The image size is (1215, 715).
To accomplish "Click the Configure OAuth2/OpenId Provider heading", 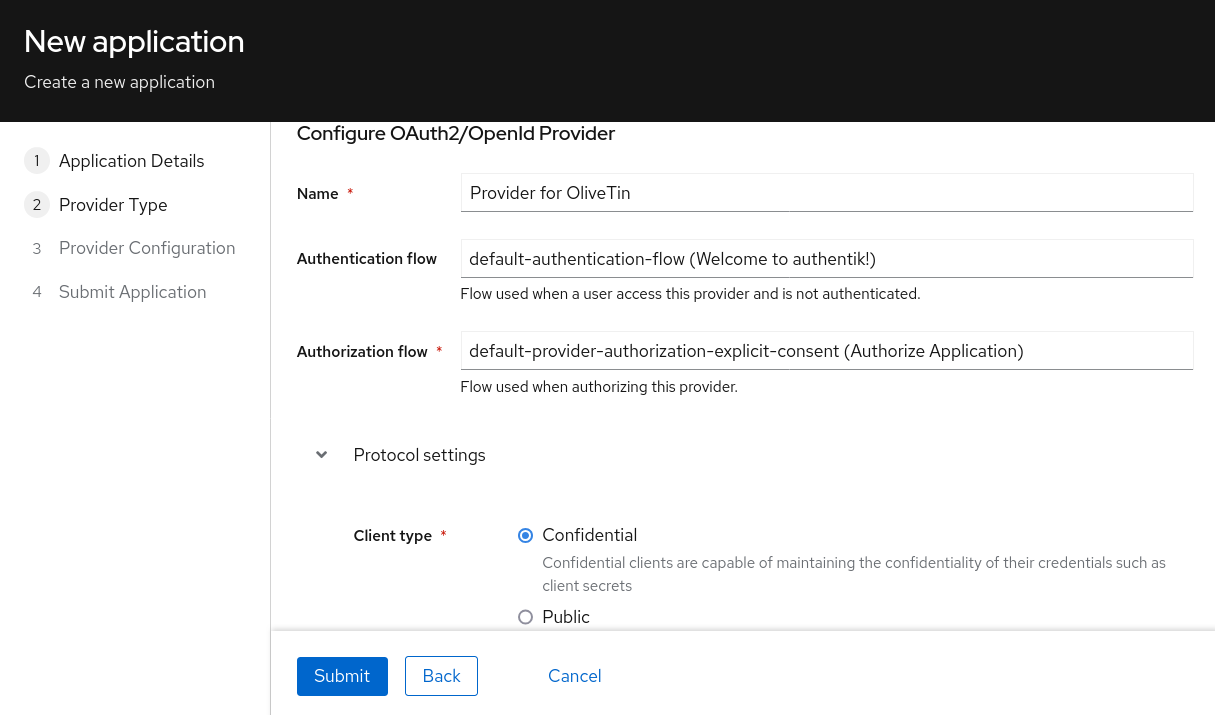I will [x=455, y=133].
